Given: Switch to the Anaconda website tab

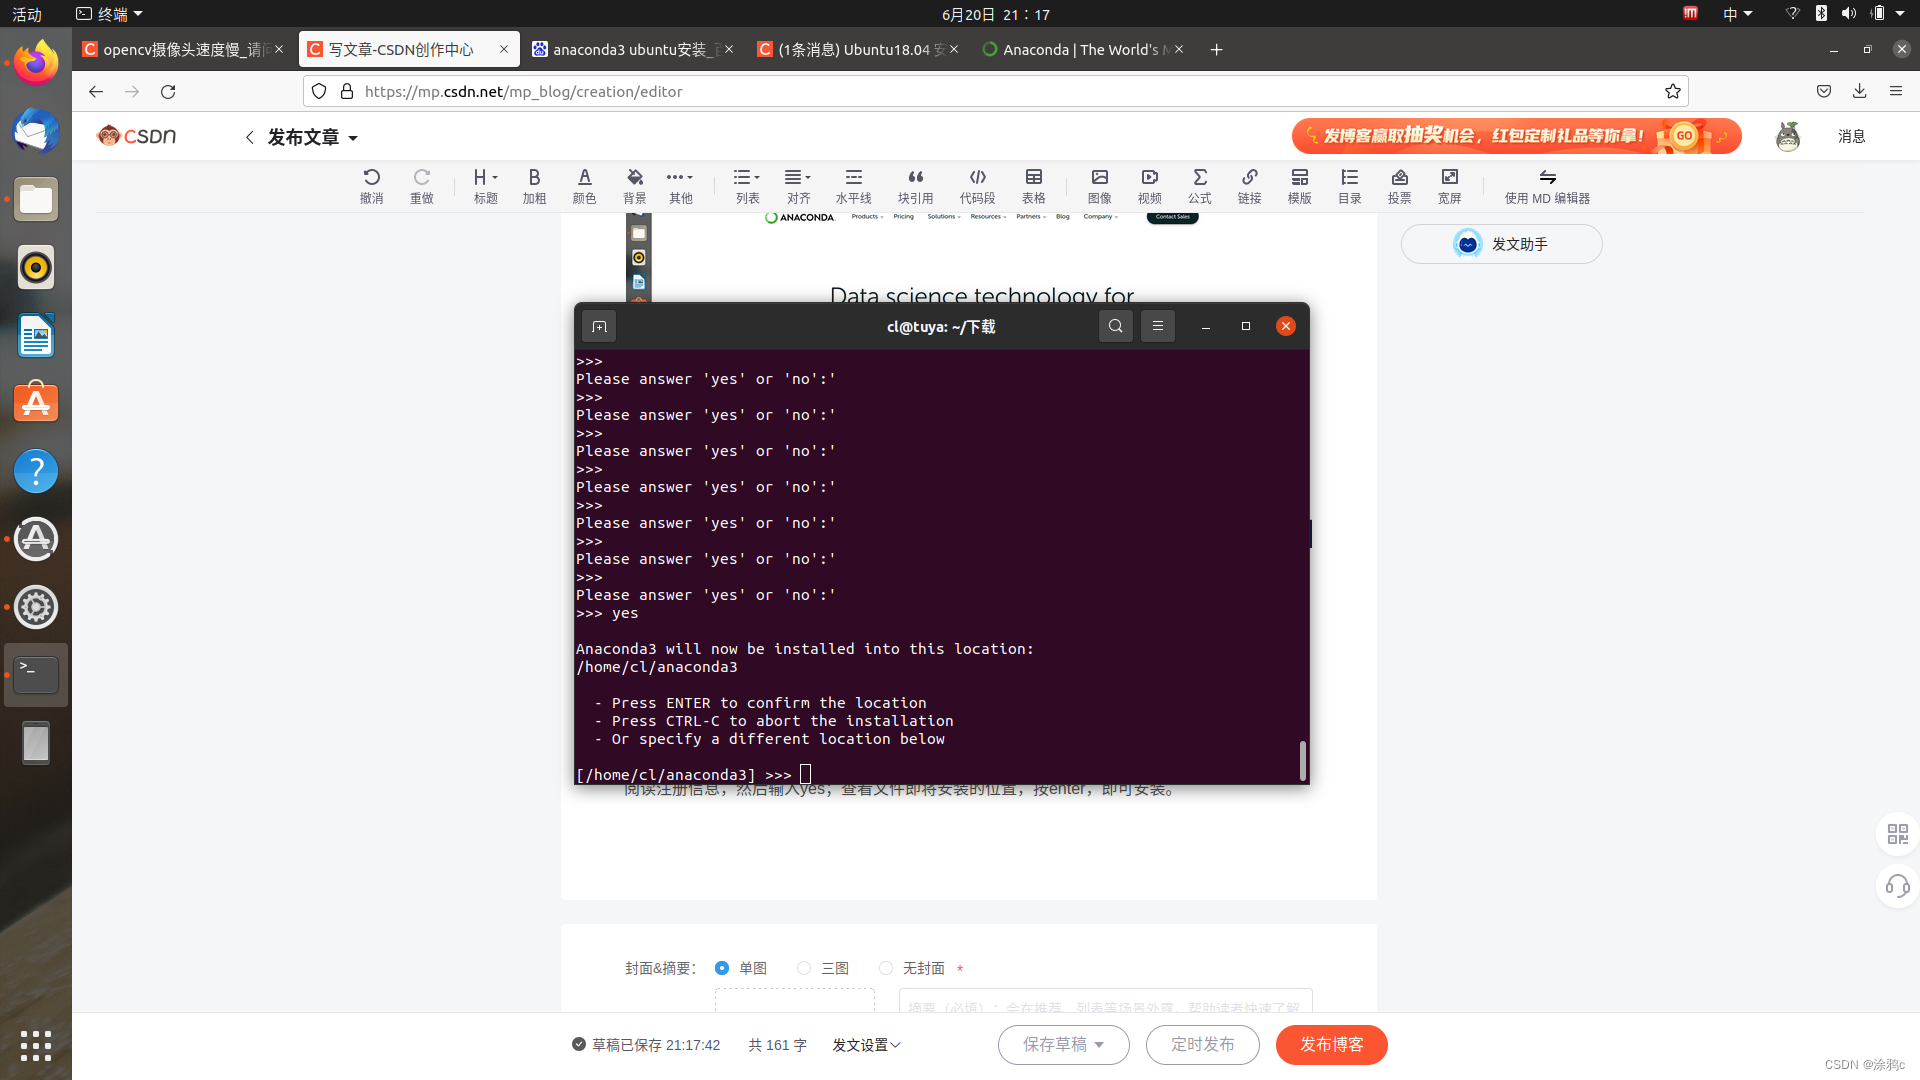Looking at the screenshot, I should tap(1078, 49).
